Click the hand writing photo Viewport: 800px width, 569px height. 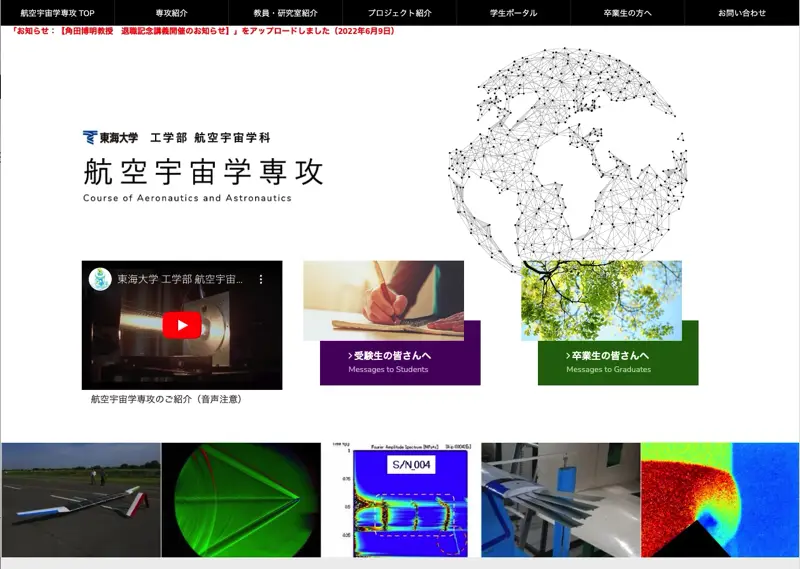click(x=384, y=300)
